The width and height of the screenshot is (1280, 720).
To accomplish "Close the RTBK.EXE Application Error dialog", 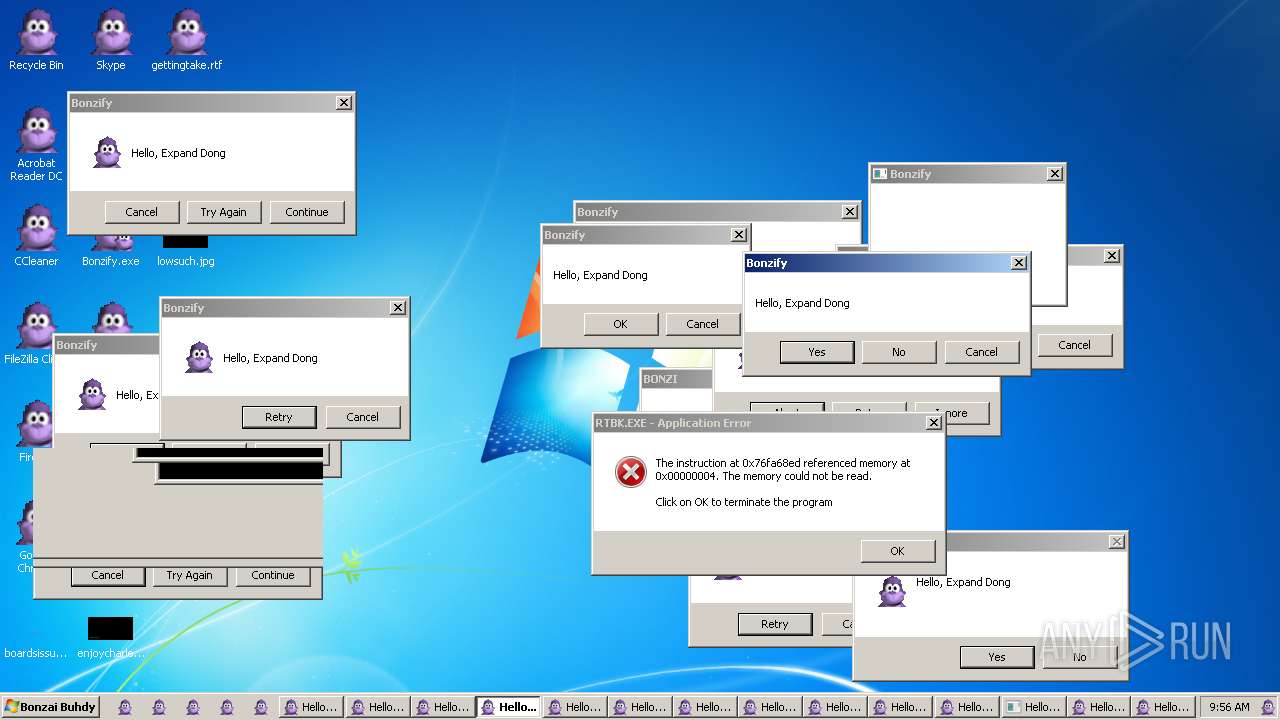I will click(933, 423).
